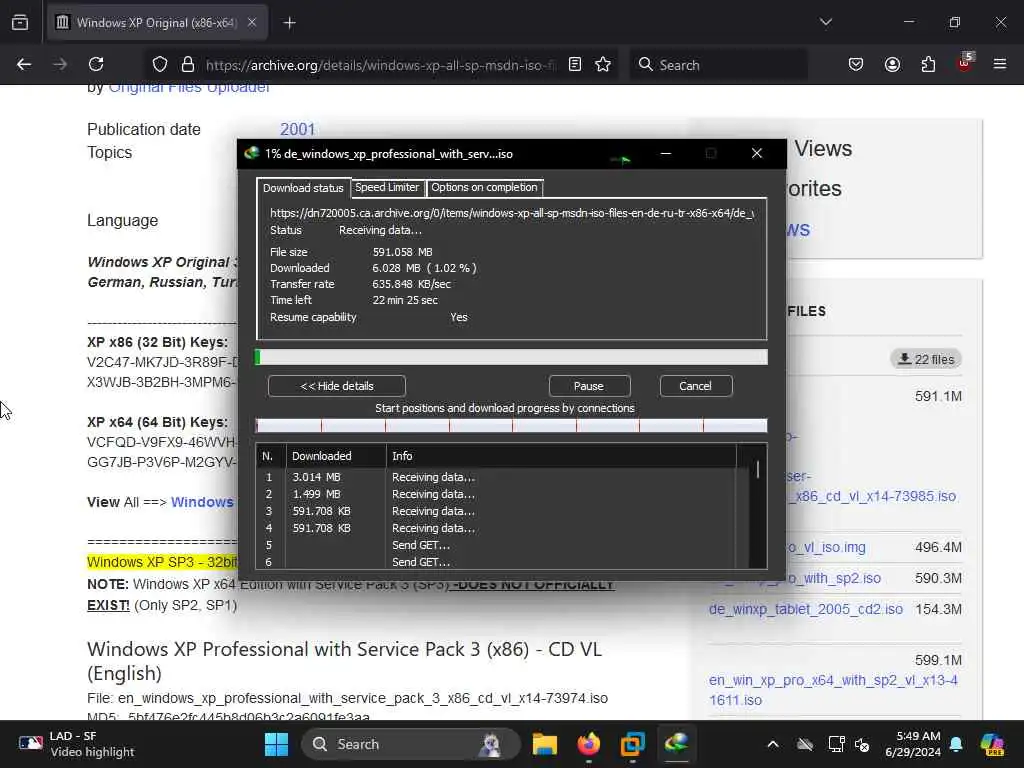
Task: Close the Windows XP Original tab
Action: [252, 23]
